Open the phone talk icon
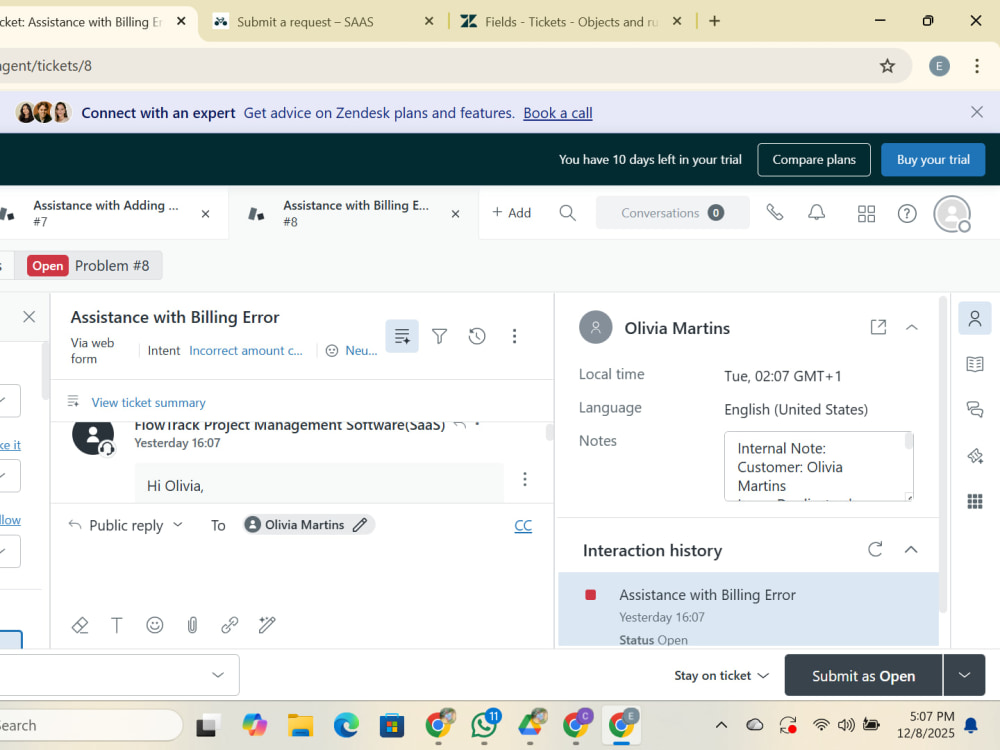1000x750 pixels. 774,212
